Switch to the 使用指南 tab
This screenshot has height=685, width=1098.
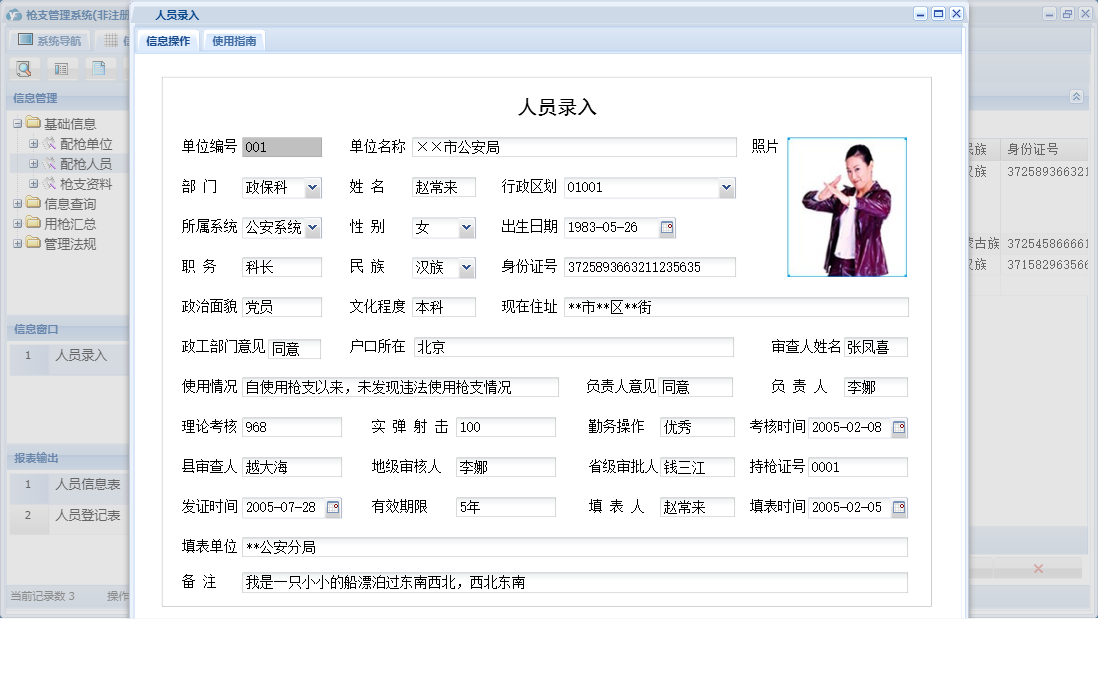click(x=232, y=41)
